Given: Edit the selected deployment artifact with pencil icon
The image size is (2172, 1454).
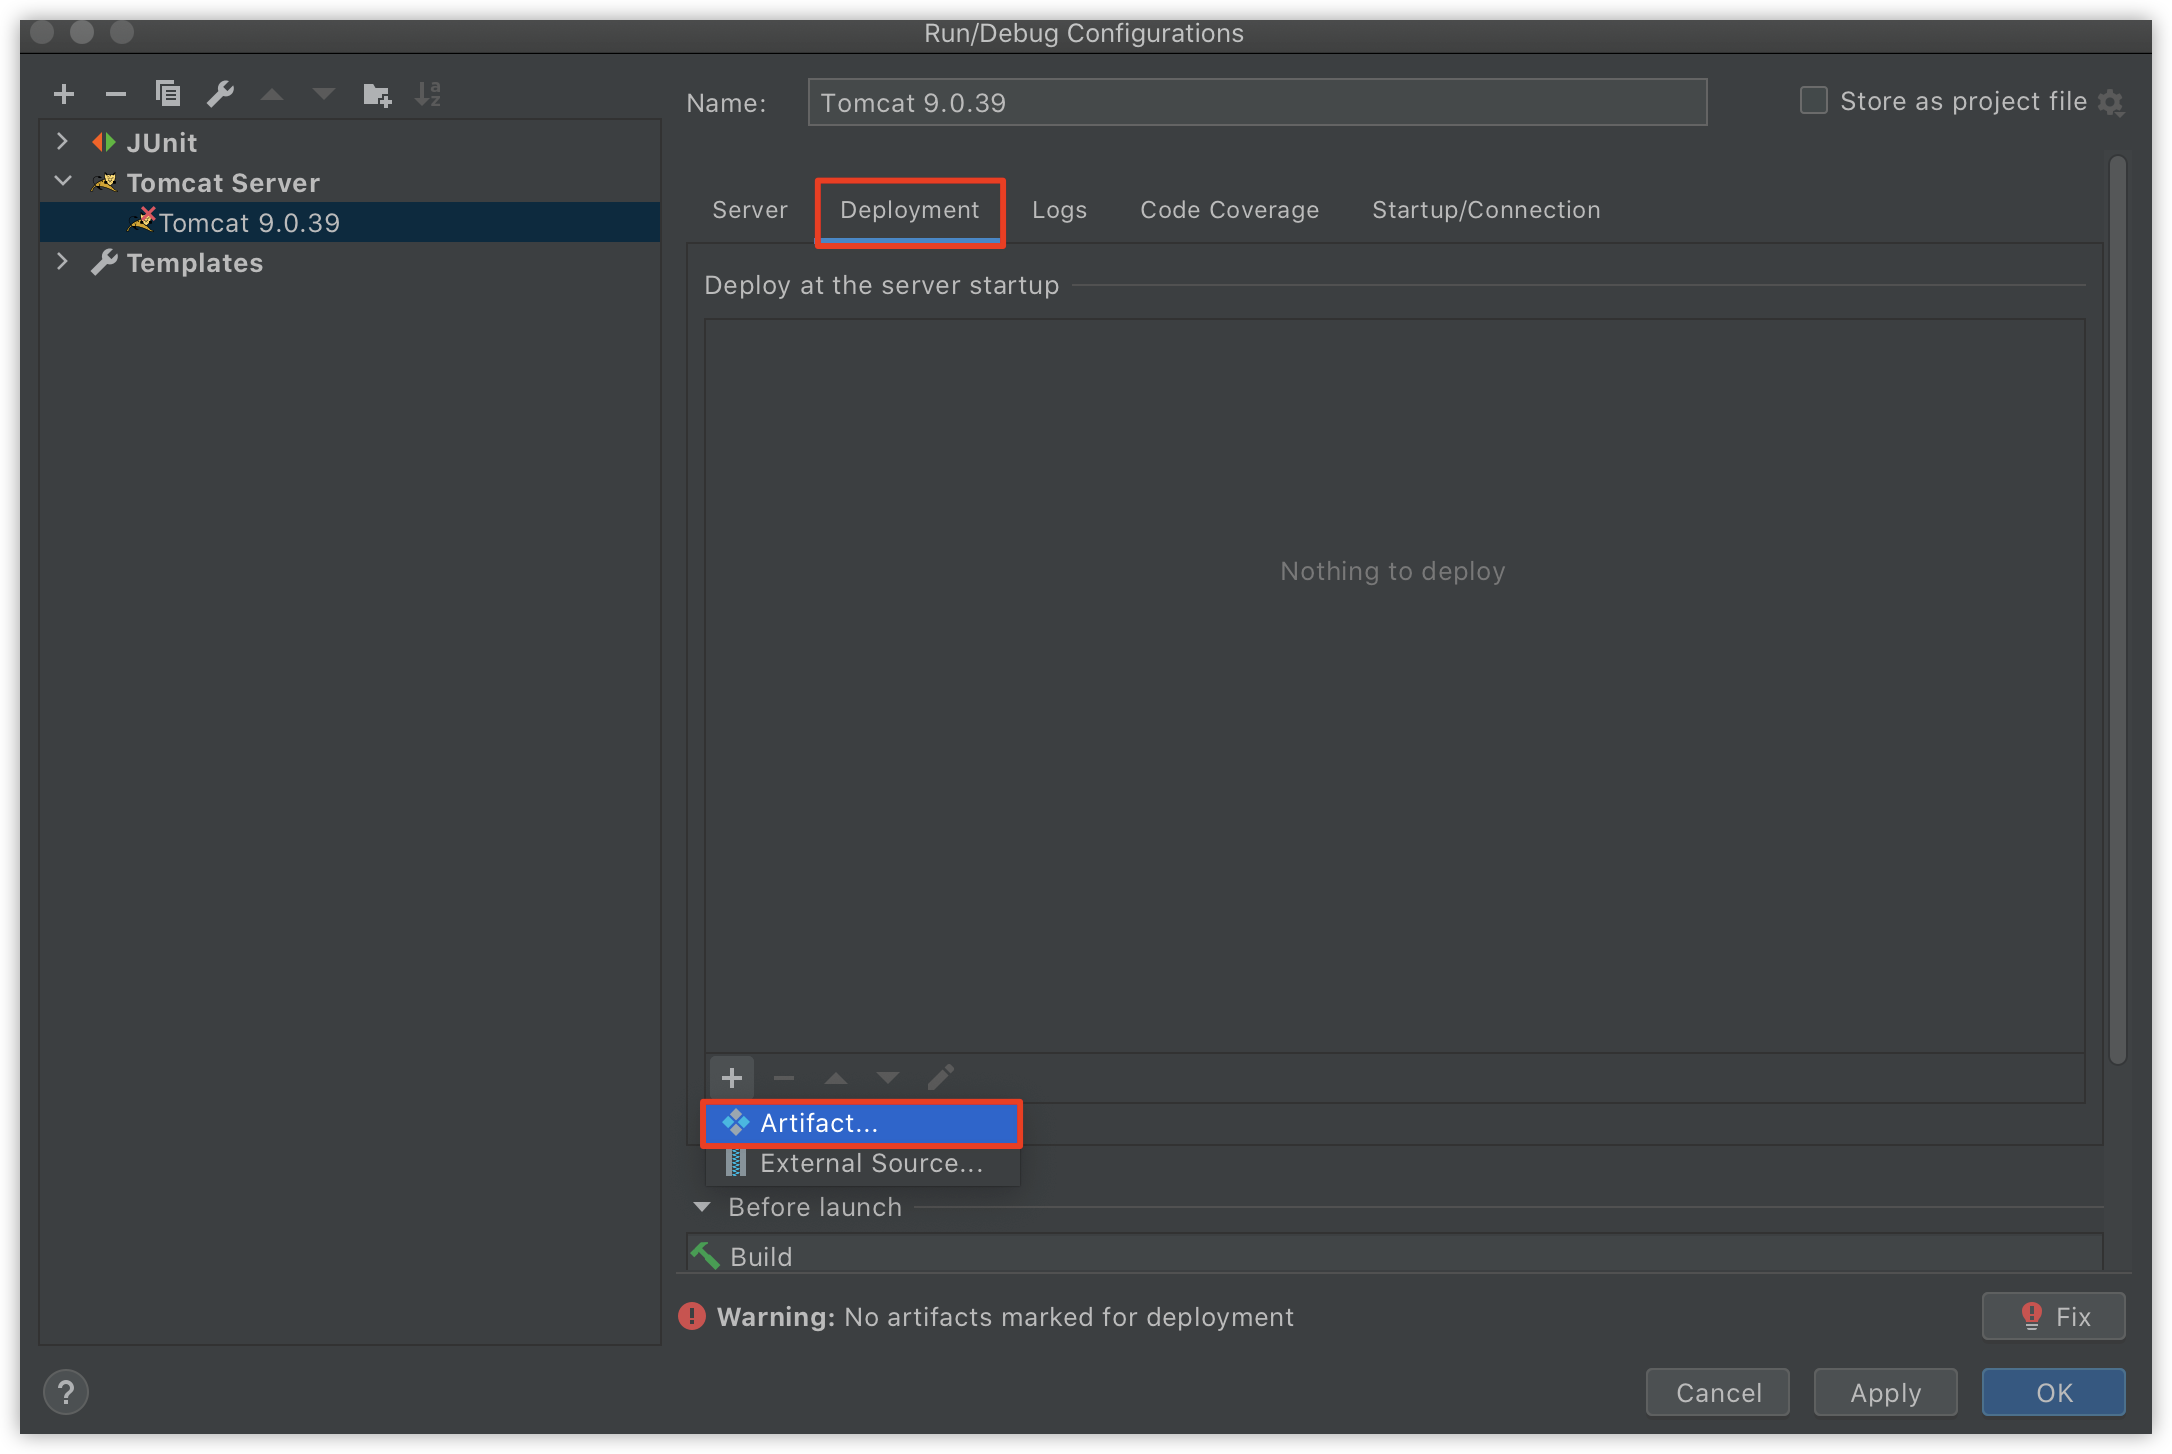Looking at the screenshot, I should click(x=939, y=1077).
